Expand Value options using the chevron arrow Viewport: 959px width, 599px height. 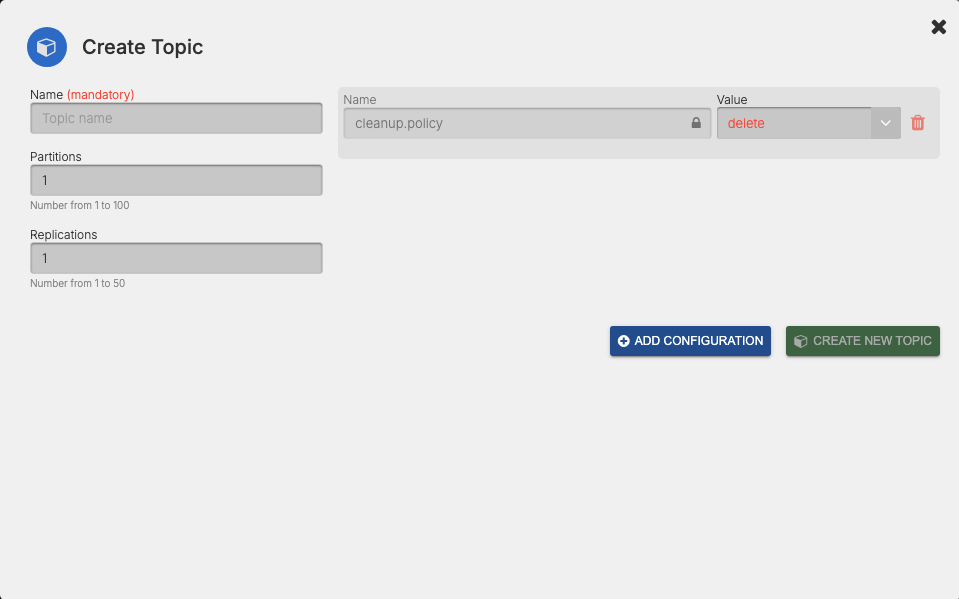click(884, 122)
